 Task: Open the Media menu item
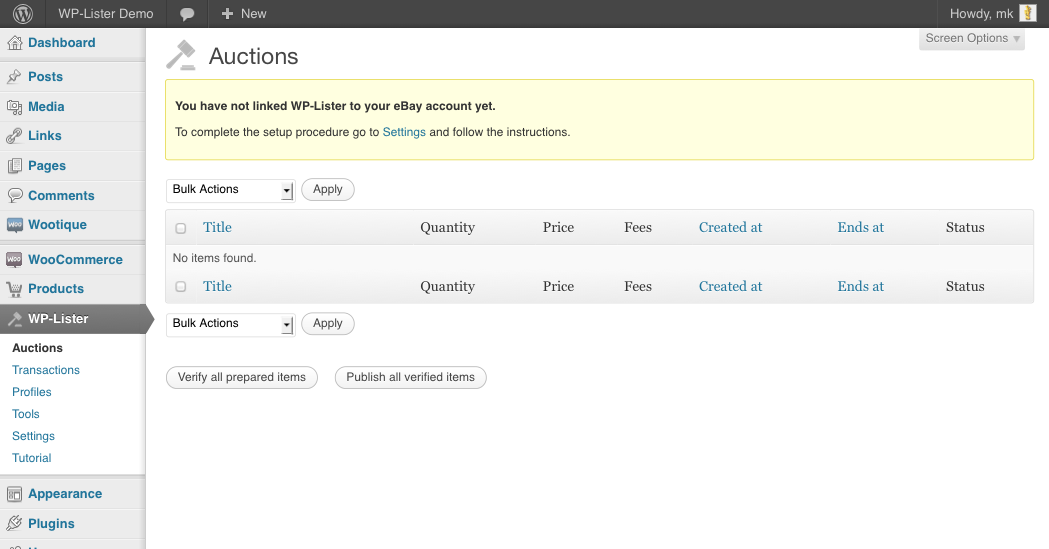[x=46, y=107]
